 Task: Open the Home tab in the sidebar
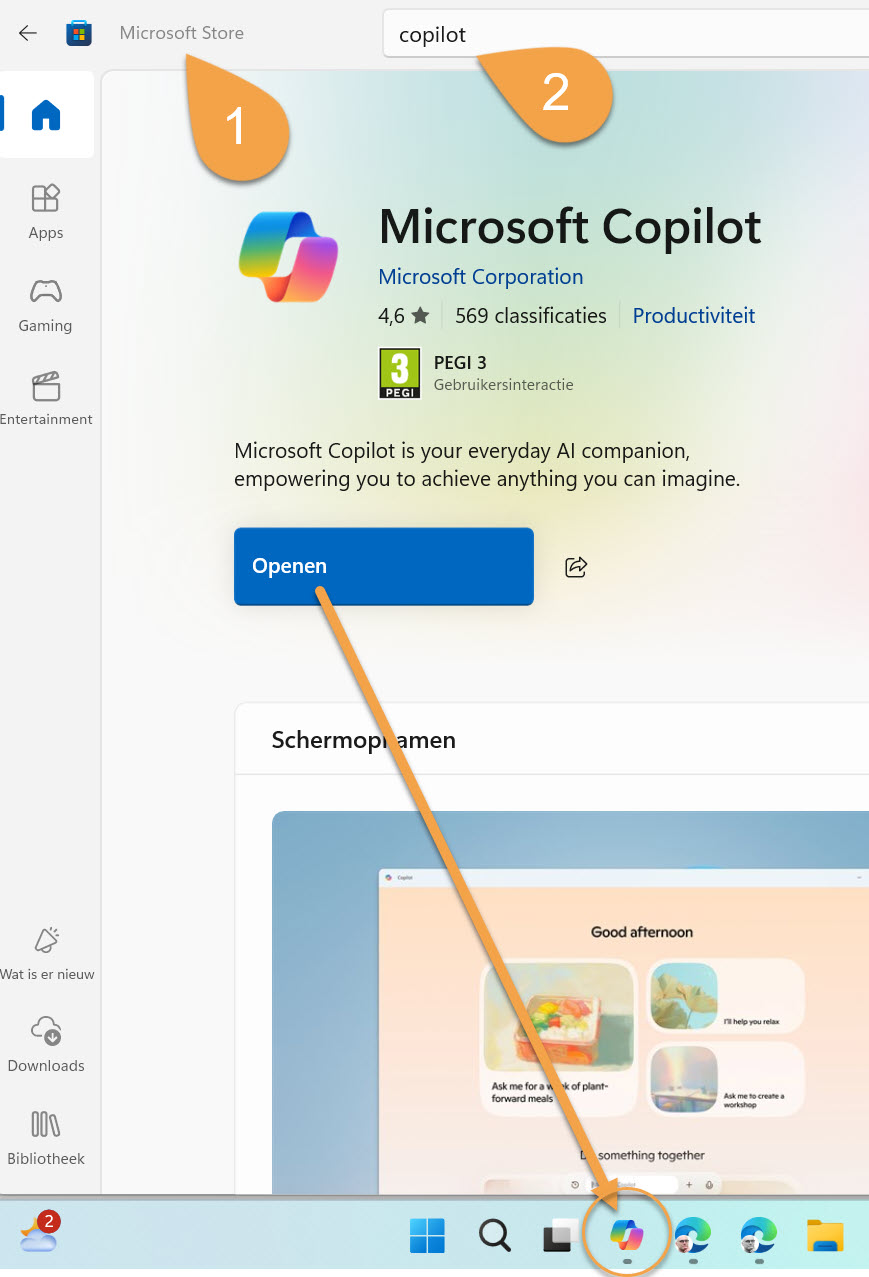(x=46, y=115)
